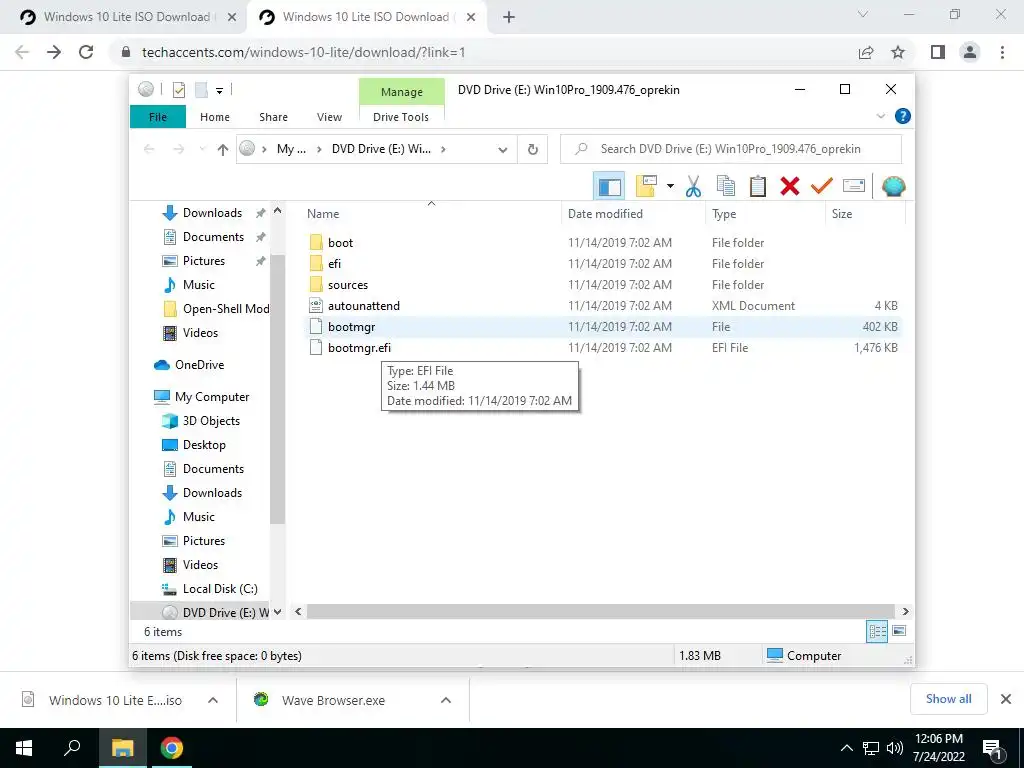Viewport: 1024px width, 768px height.
Task: Open the File menu tab
Action: pyautogui.click(x=157, y=117)
